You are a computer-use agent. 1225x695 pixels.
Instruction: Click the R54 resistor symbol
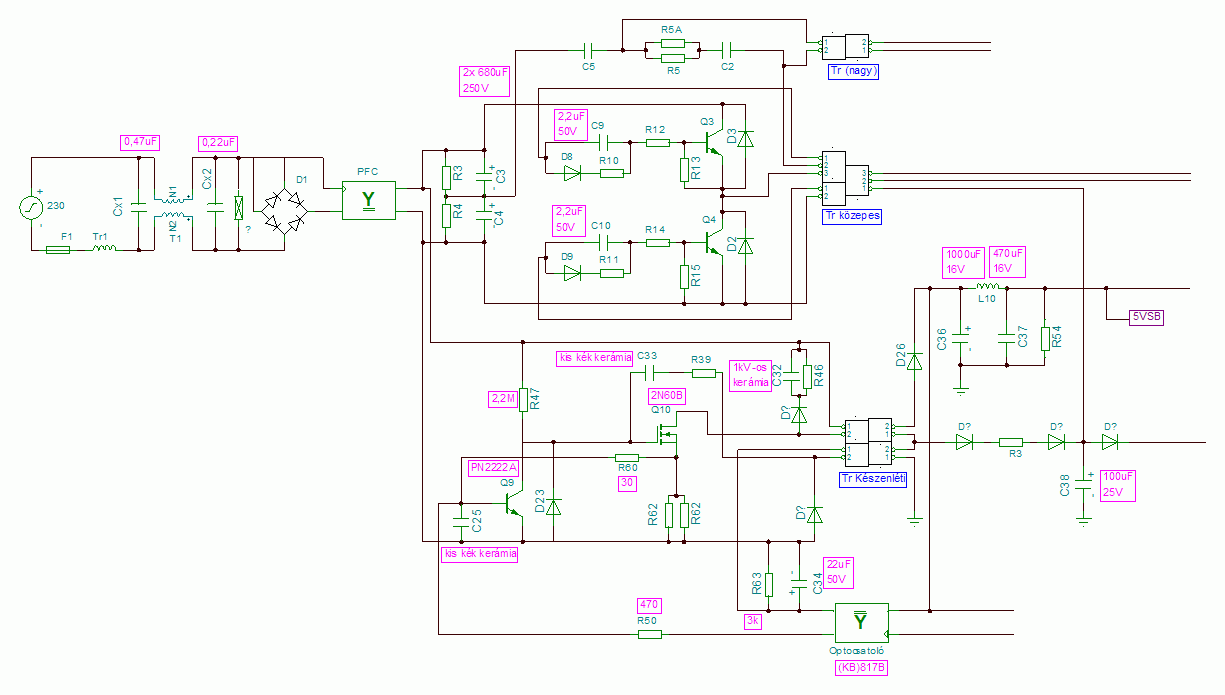click(x=1043, y=338)
